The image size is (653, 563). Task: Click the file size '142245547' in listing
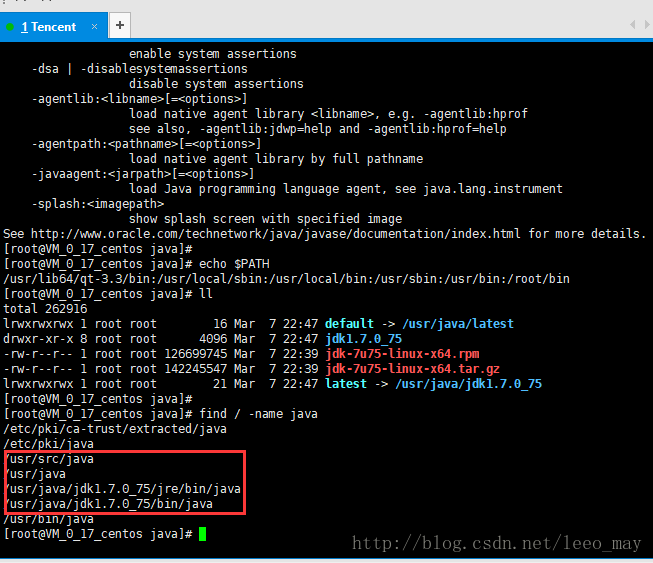pyautogui.click(x=196, y=369)
